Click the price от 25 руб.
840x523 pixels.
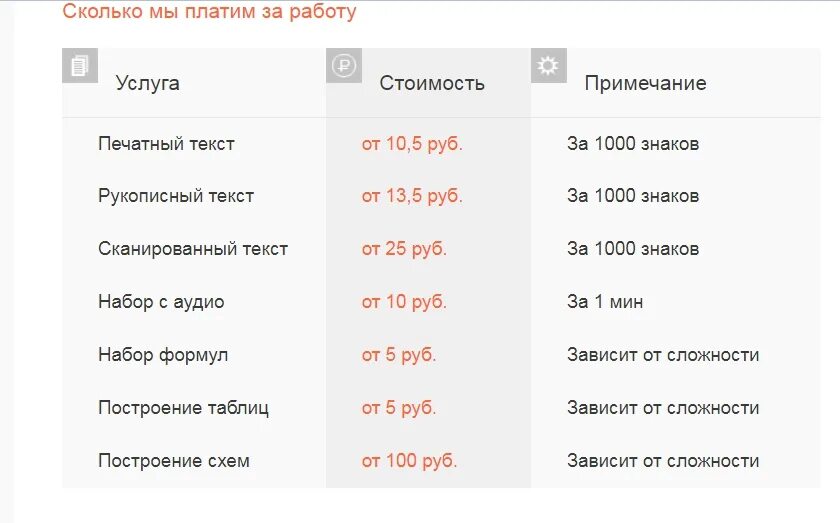[404, 249]
